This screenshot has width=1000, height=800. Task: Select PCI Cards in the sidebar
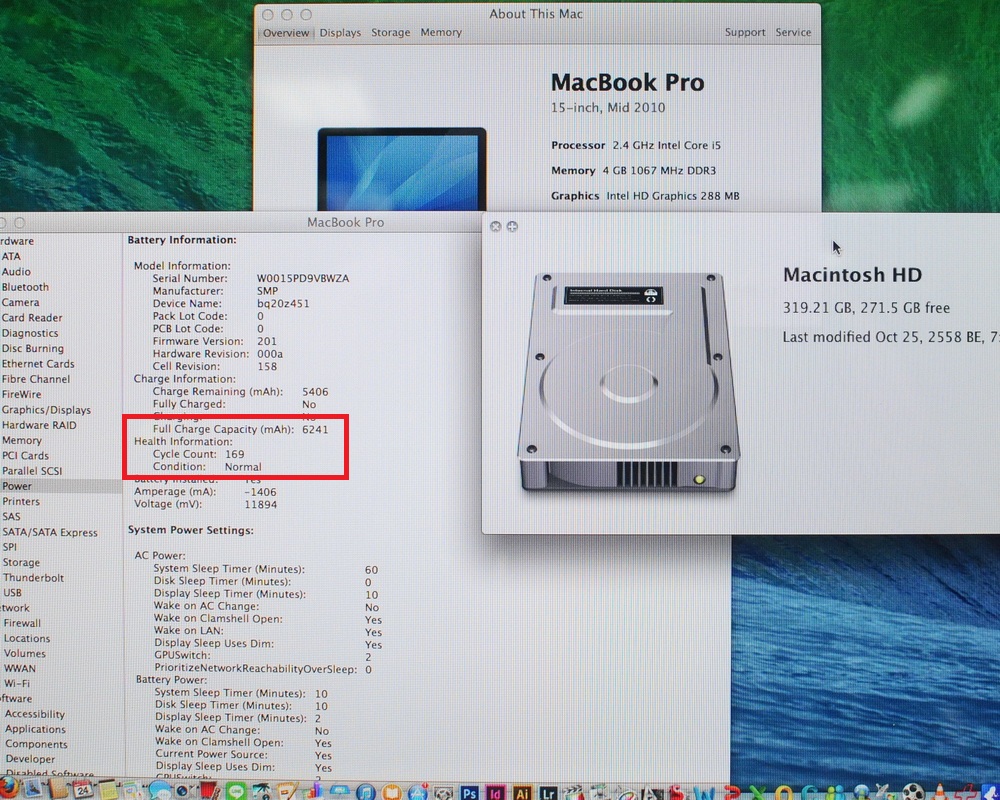pos(26,456)
